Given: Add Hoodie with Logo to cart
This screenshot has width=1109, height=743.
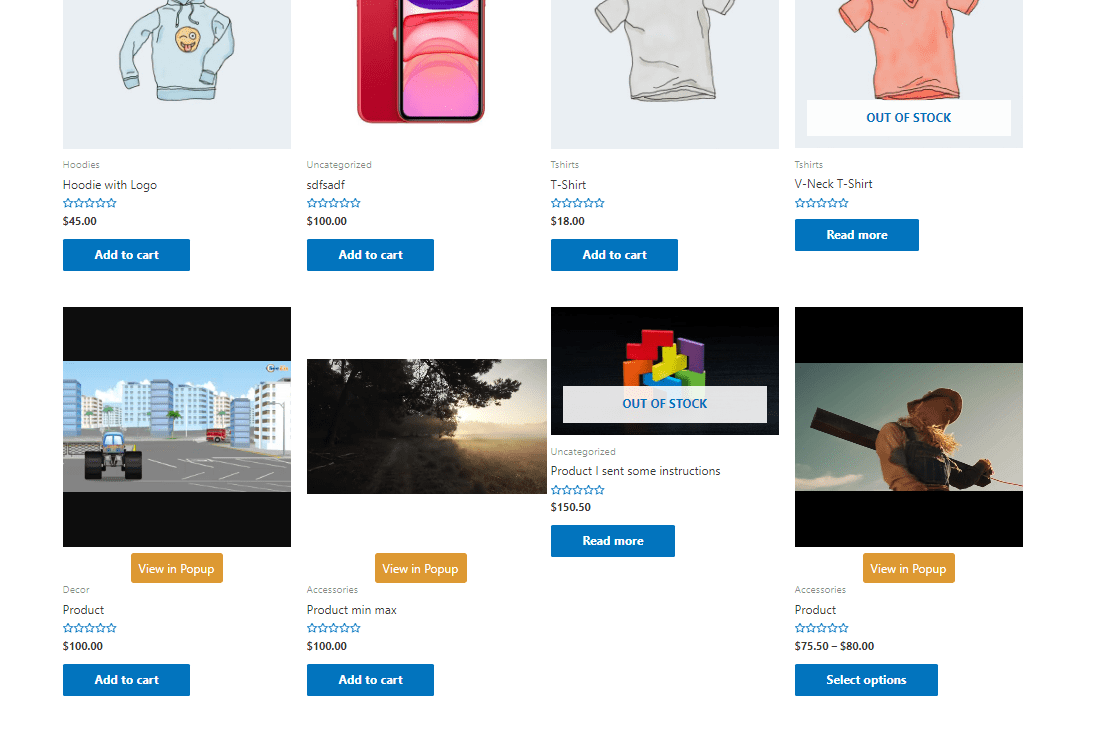Looking at the screenshot, I should coord(126,255).
